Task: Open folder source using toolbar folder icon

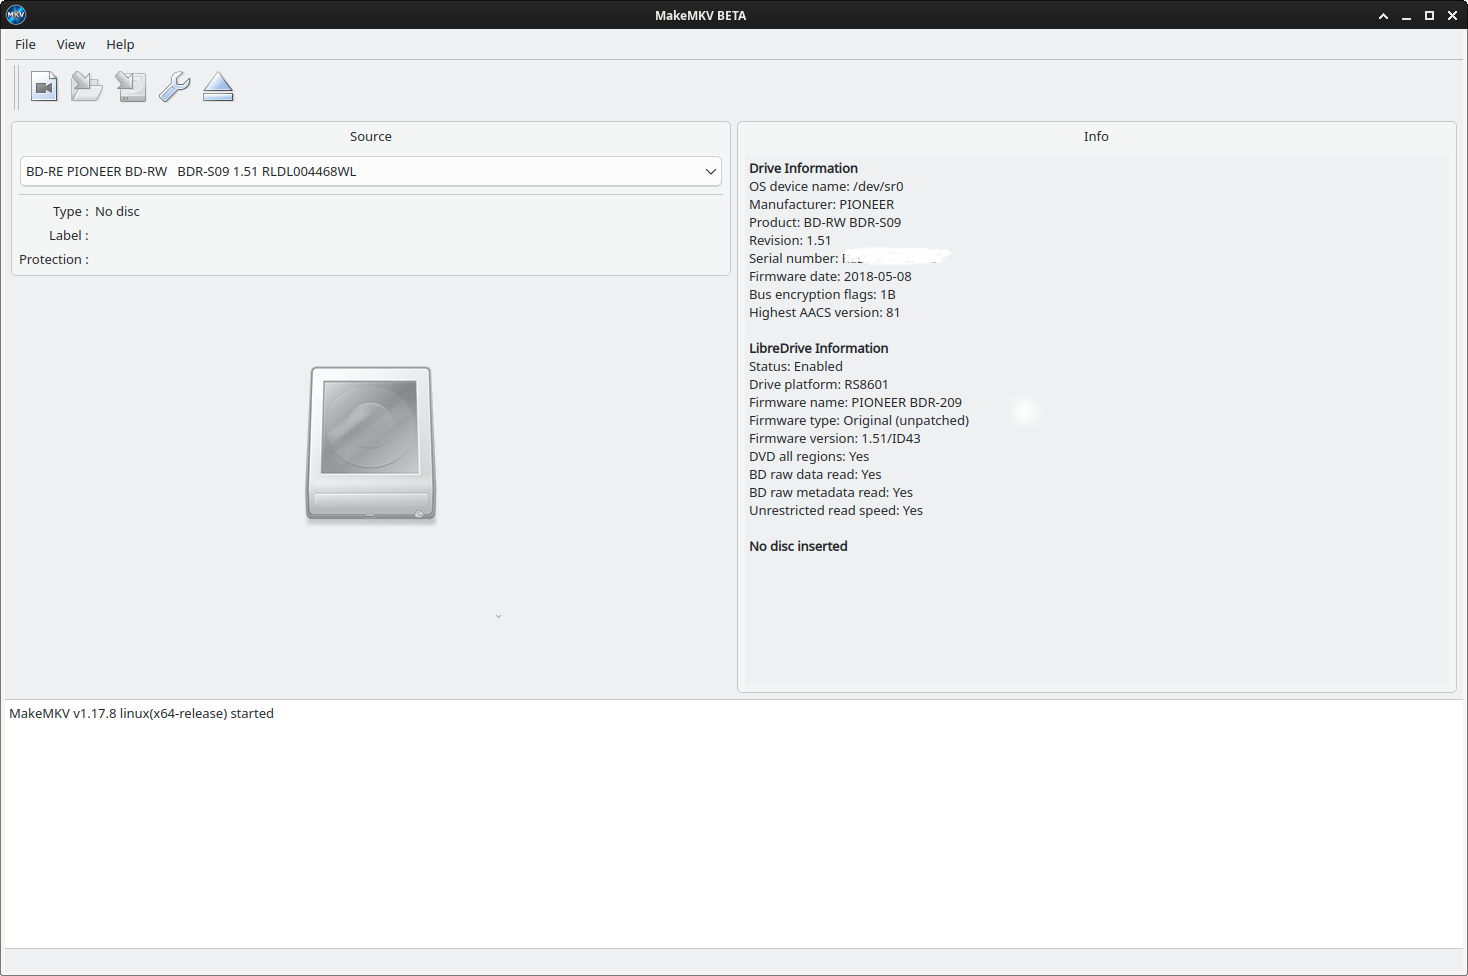Action: pos(87,87)
